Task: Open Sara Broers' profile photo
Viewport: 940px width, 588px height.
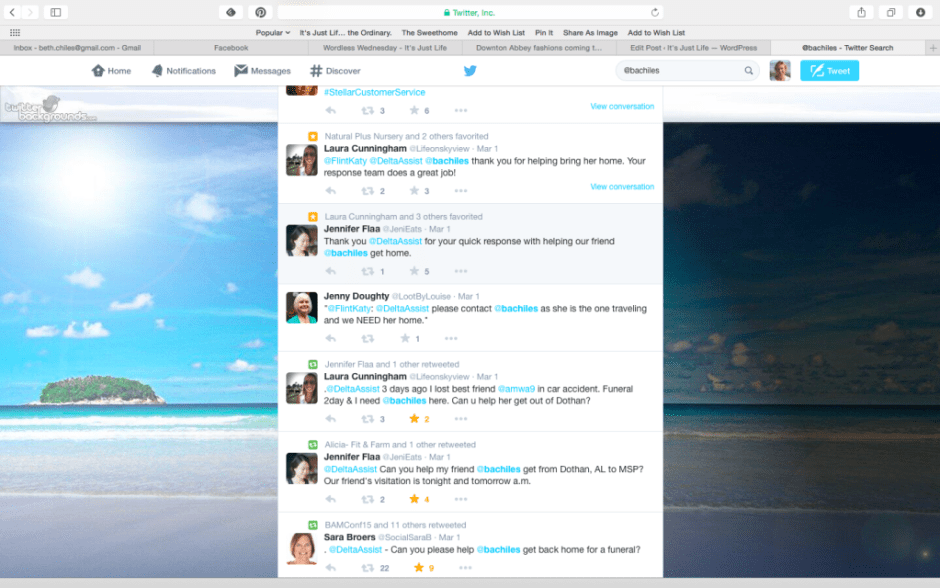Action: point(302,548)
